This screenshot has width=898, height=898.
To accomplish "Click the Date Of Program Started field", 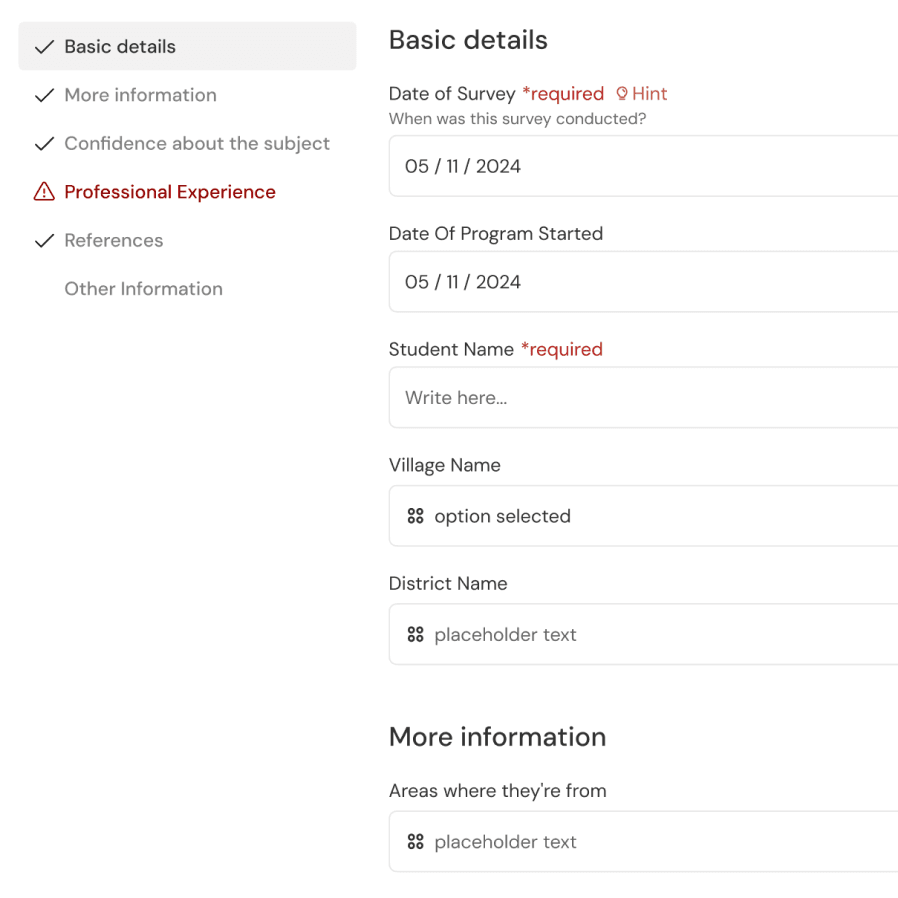I will pyautogui.click(x=643, y=282).
